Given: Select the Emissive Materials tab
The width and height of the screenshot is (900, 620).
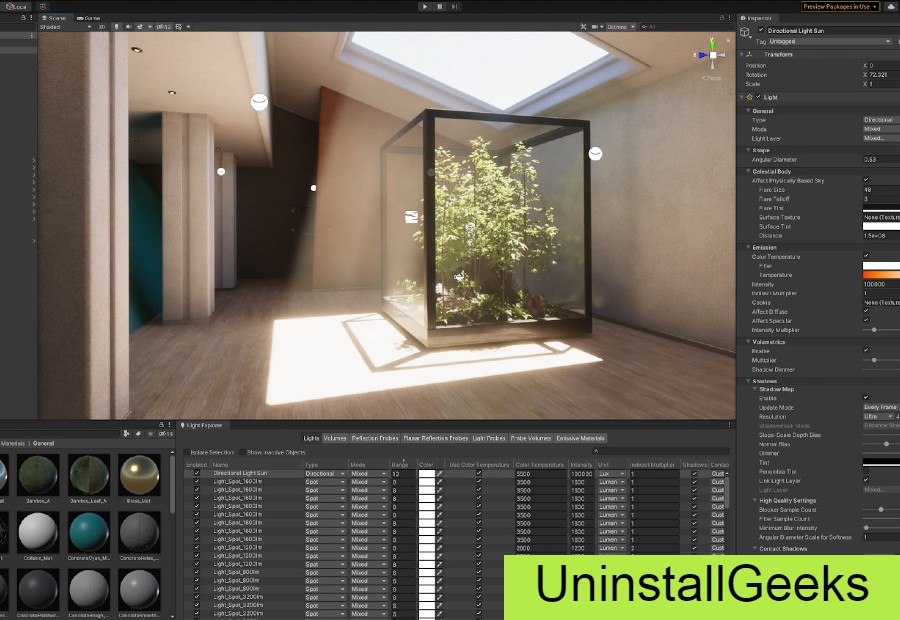Looking at the screenshot, I should [x=580, y=438].
